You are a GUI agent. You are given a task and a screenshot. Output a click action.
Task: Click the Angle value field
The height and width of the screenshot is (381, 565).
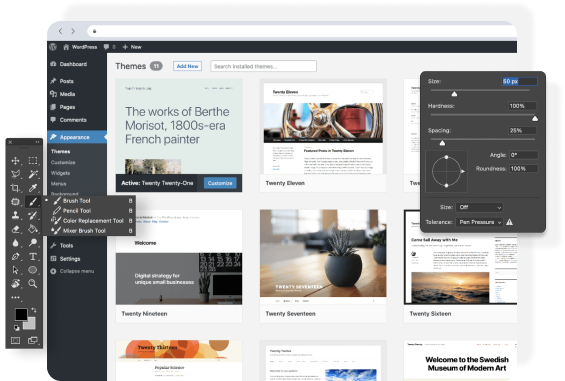[x=524, y=155]
